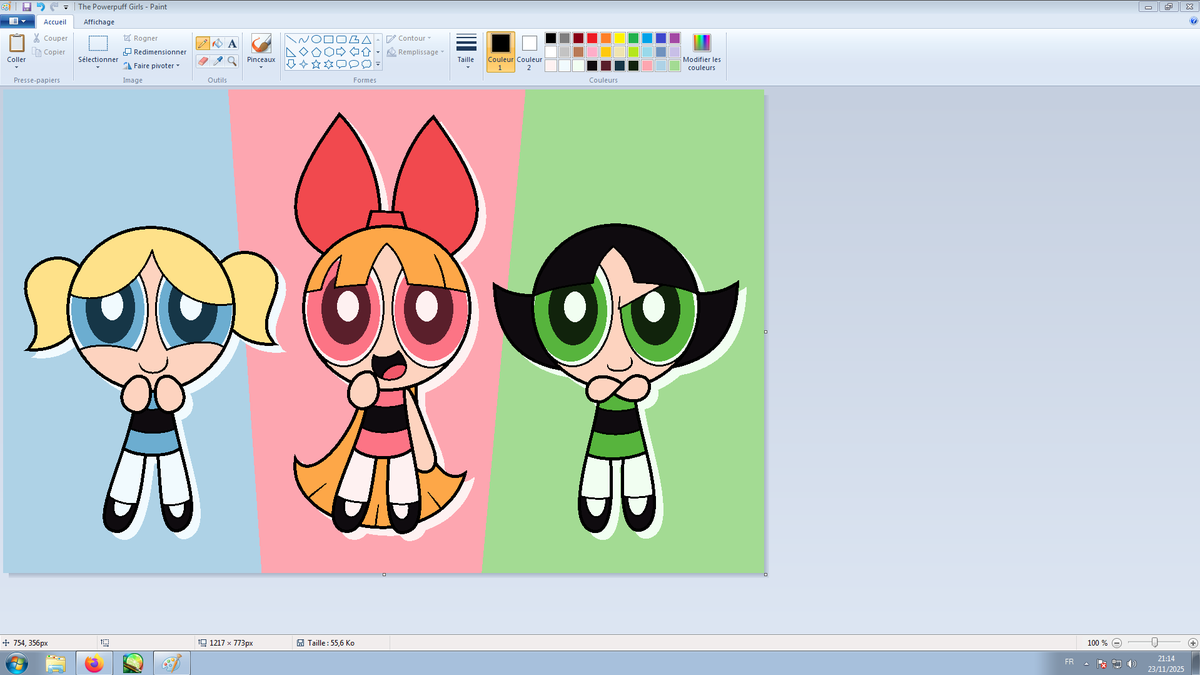This screenshot has height=675, width=1200.
Task: Open the Redimensionner dialog
Action: click(x=155, y=52)
